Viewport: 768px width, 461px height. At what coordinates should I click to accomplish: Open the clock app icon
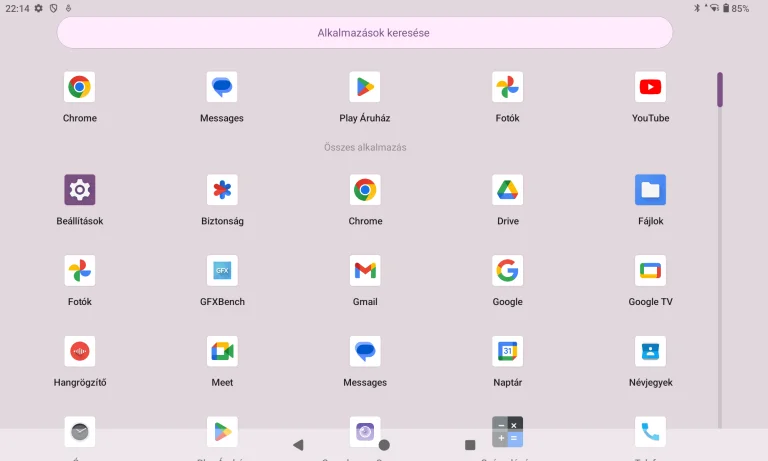tap(79, 432)
